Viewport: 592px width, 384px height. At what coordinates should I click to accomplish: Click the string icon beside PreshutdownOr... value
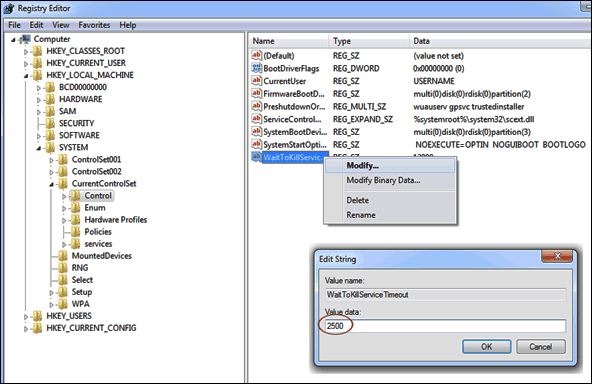point(257,106)
